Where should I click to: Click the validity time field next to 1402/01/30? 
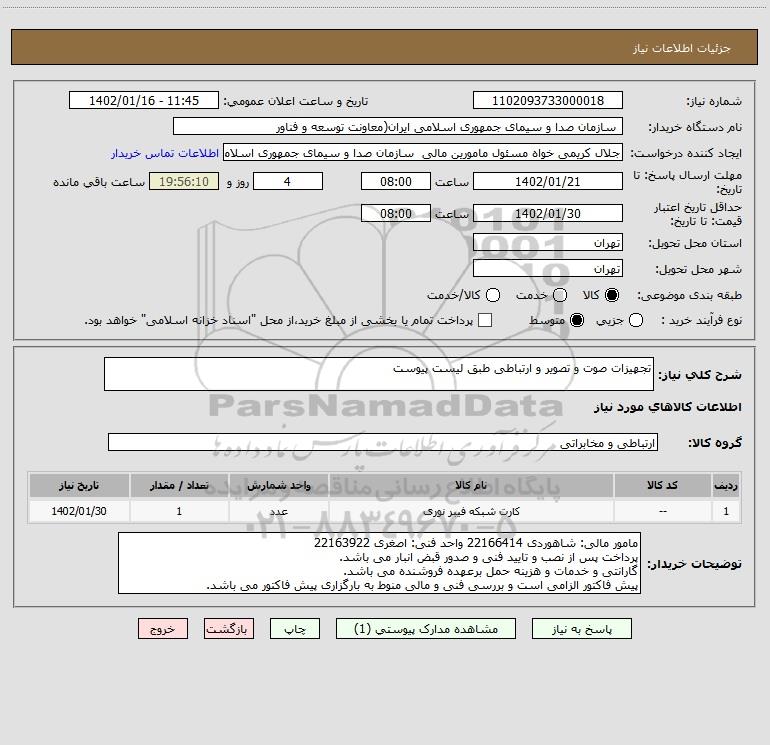pyautogui.click(x=396, y=214)
